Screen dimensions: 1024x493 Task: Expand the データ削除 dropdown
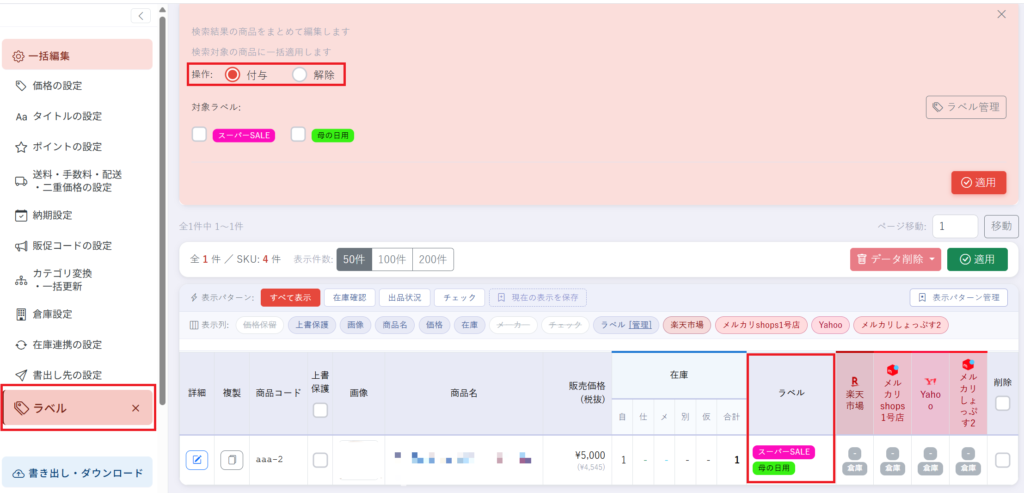(895, 259)
